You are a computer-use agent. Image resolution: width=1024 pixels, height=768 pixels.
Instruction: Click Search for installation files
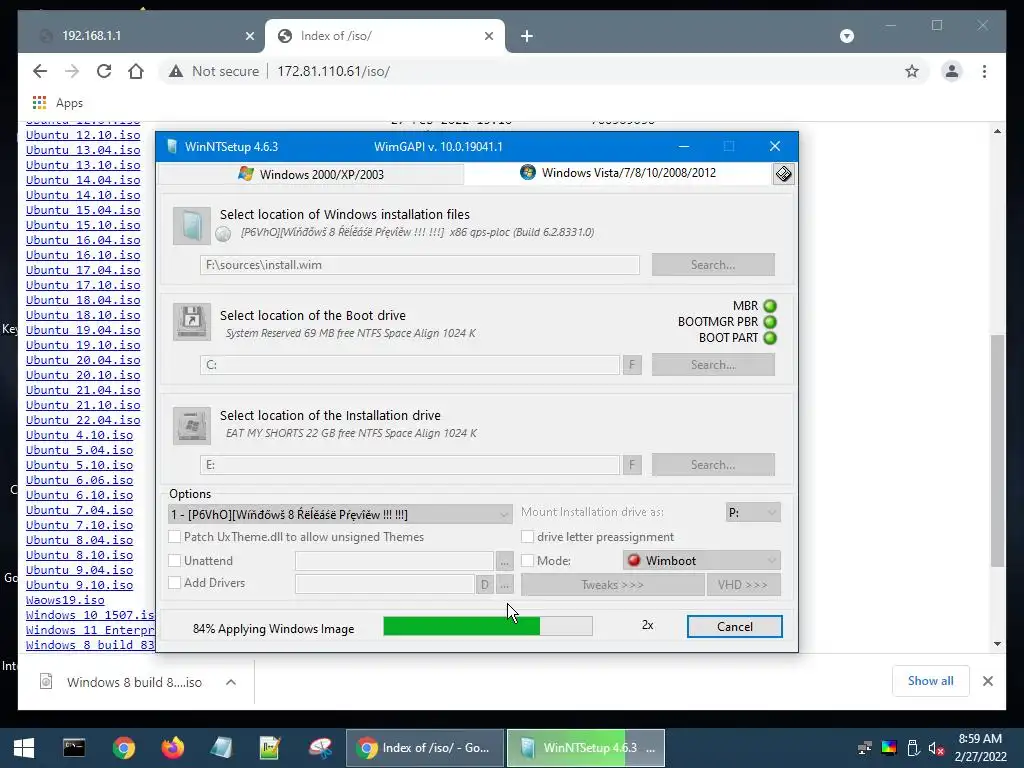pyautogui.click(x=713, y=264)
